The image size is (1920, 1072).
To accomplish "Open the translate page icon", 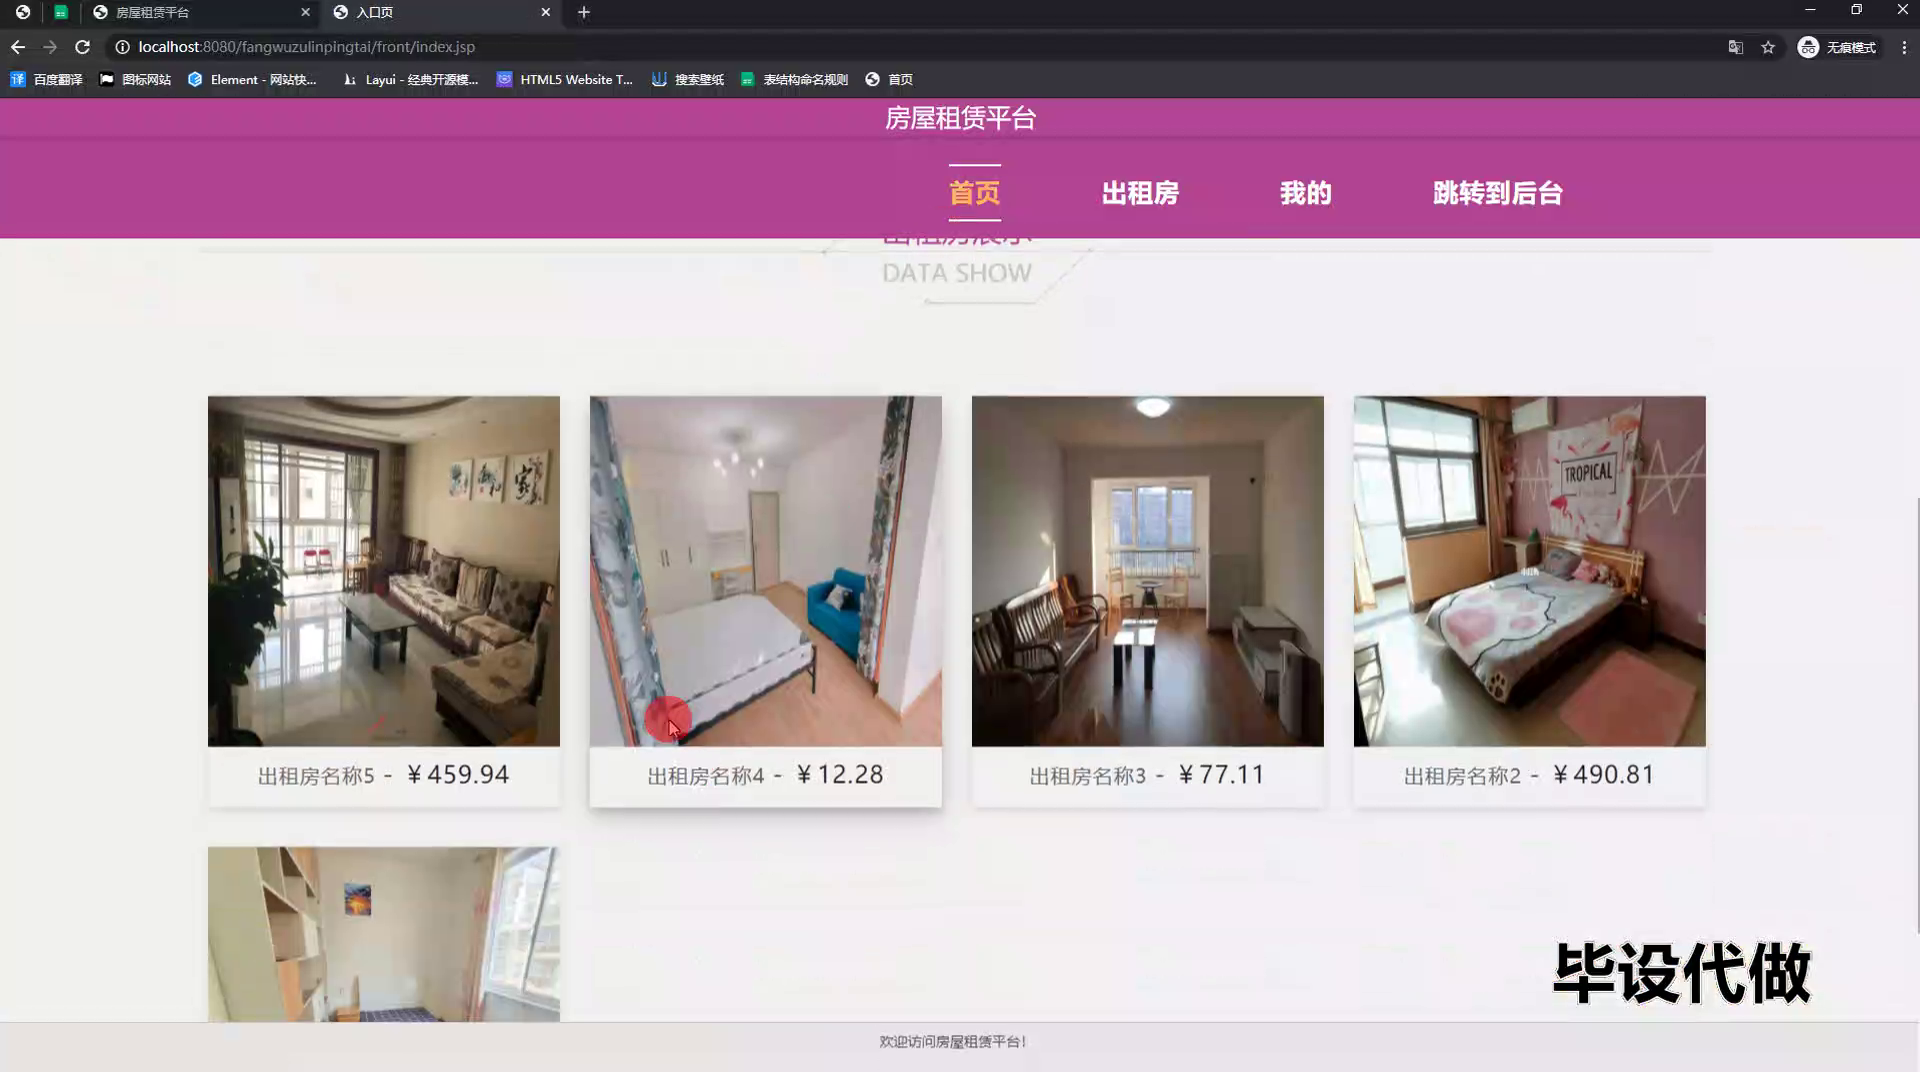I will (x=1736, y=47).
